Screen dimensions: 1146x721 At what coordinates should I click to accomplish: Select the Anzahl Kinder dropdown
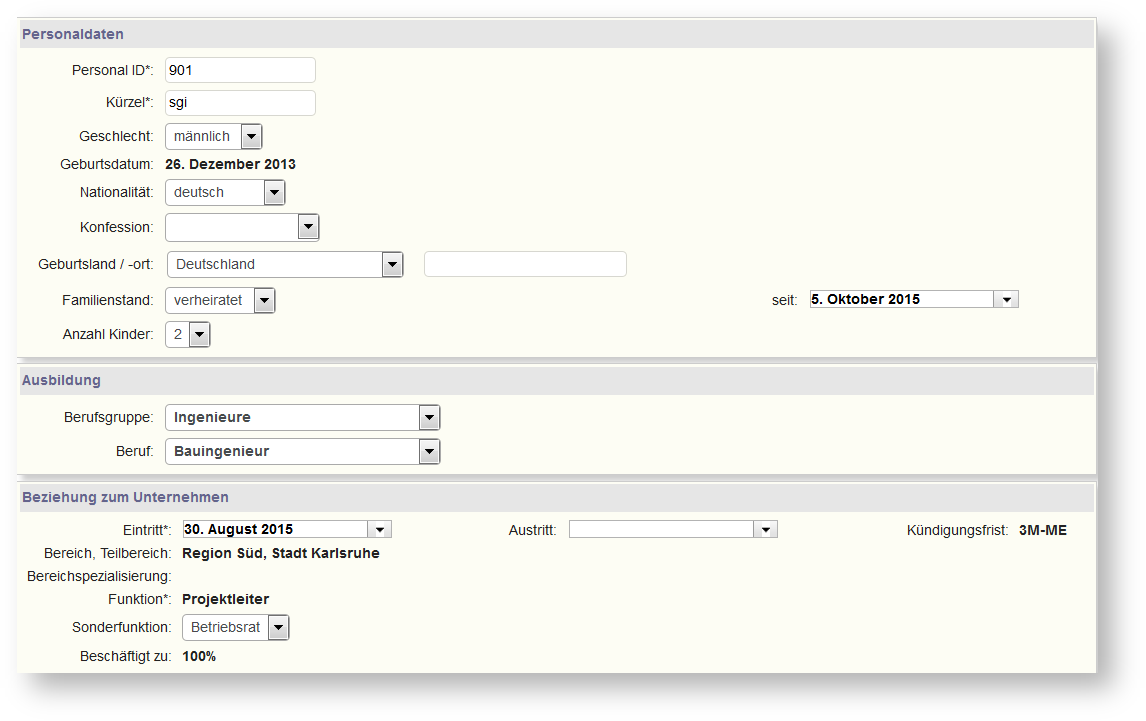(199, 335)
